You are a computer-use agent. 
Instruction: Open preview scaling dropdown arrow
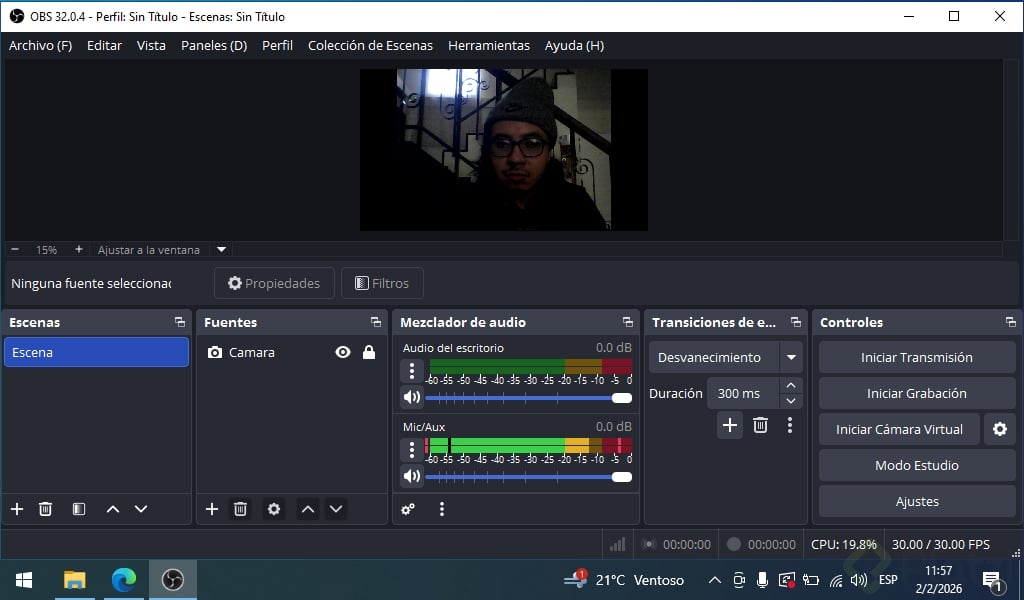(x=221, y=249)
